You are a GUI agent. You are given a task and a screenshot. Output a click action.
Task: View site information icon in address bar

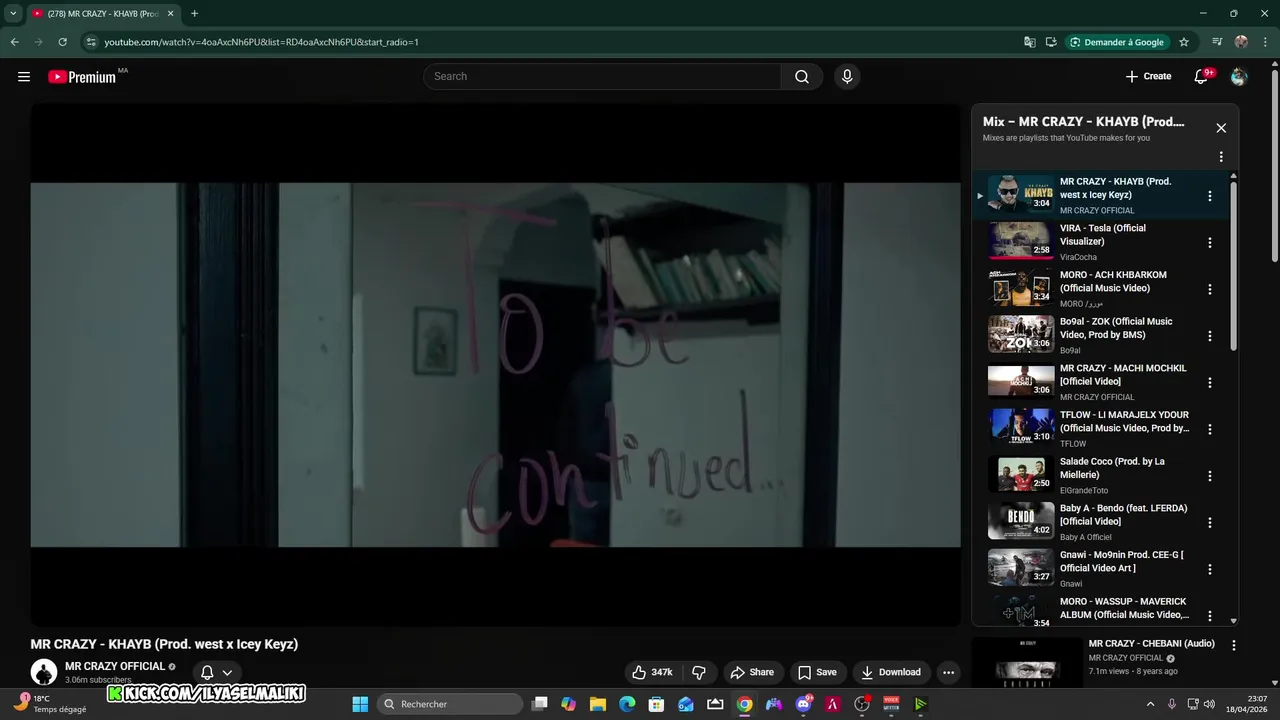(91, 42)
